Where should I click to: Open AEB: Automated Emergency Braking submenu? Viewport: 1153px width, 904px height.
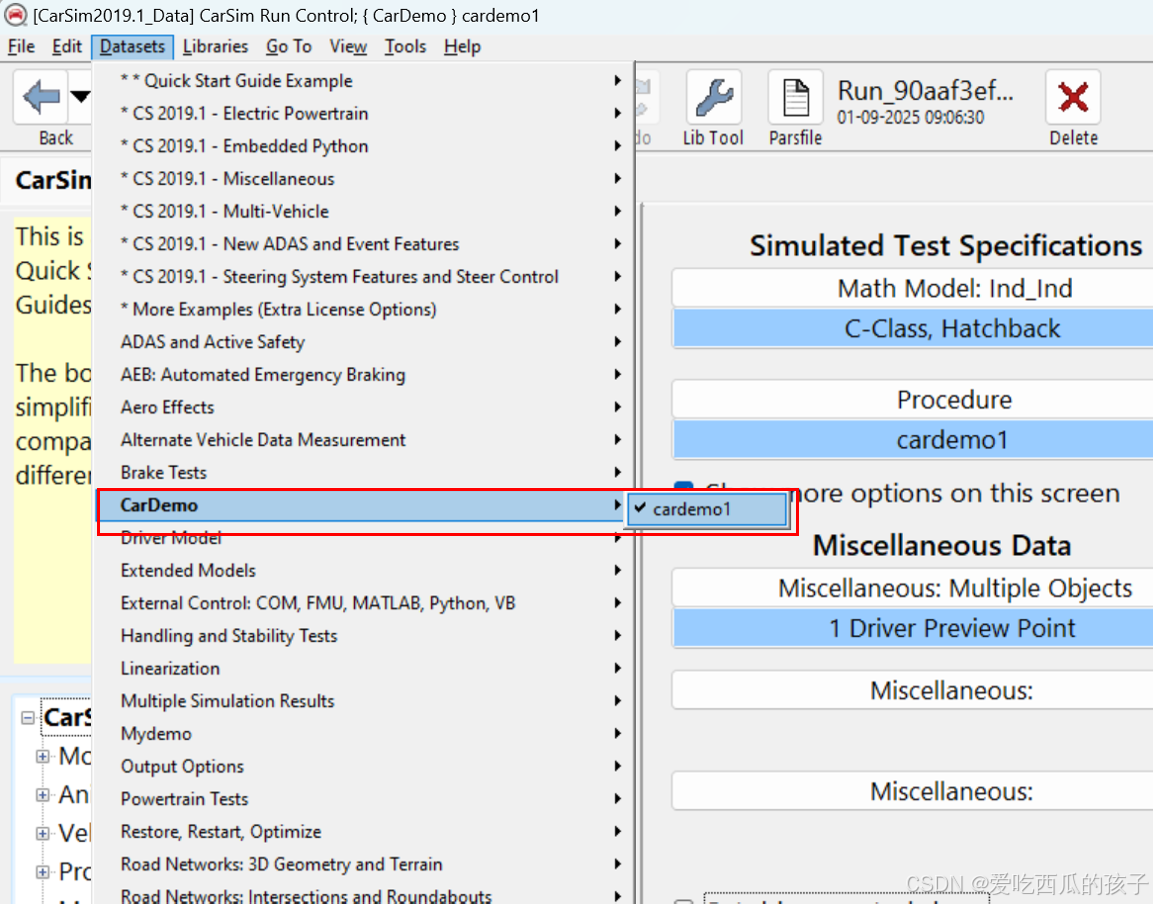362,374
